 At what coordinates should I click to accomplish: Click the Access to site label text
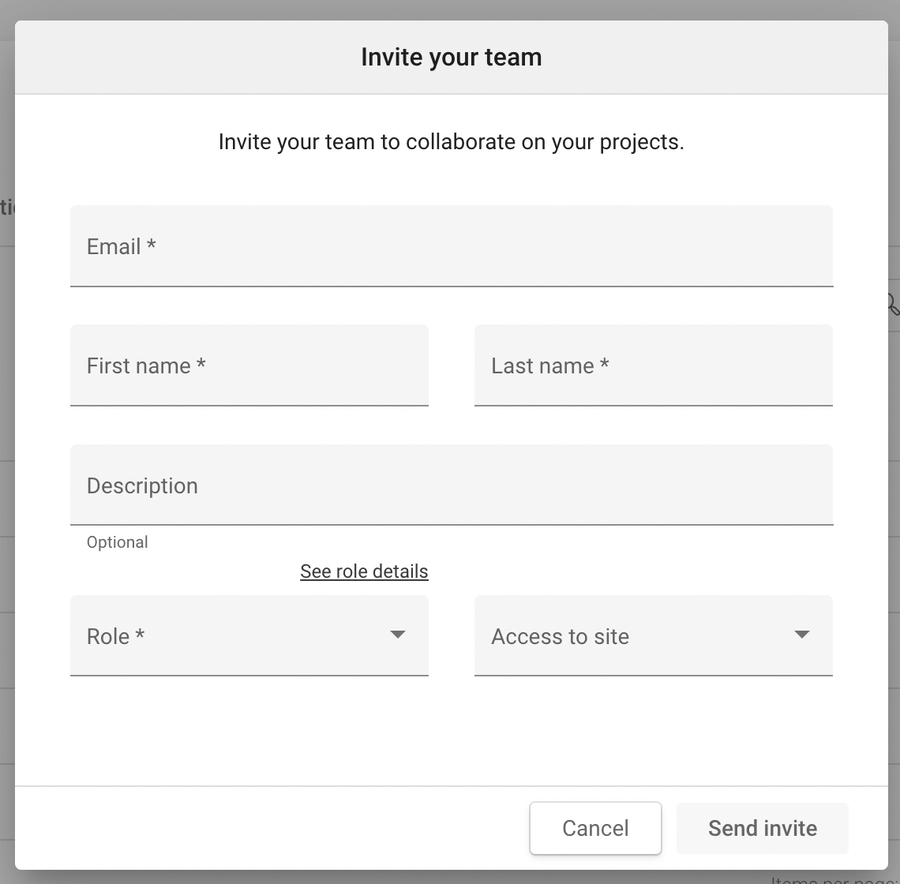560,636
